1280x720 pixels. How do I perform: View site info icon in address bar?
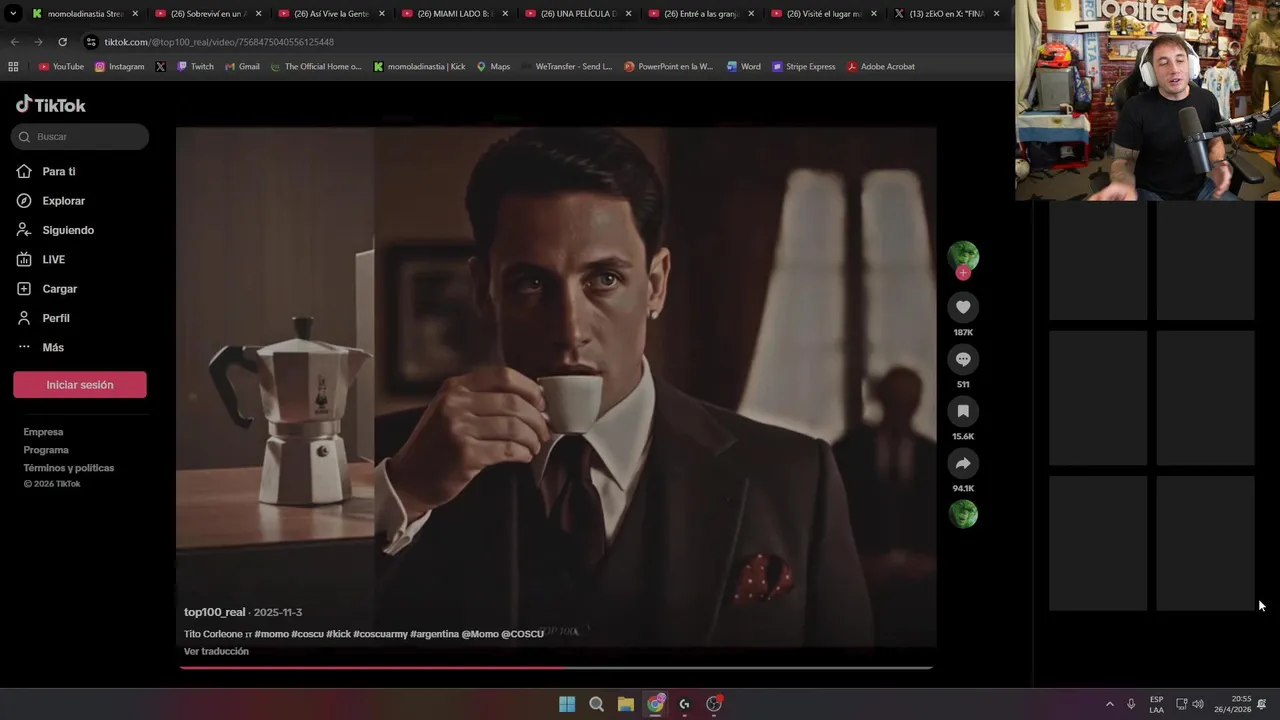point(91,42)
